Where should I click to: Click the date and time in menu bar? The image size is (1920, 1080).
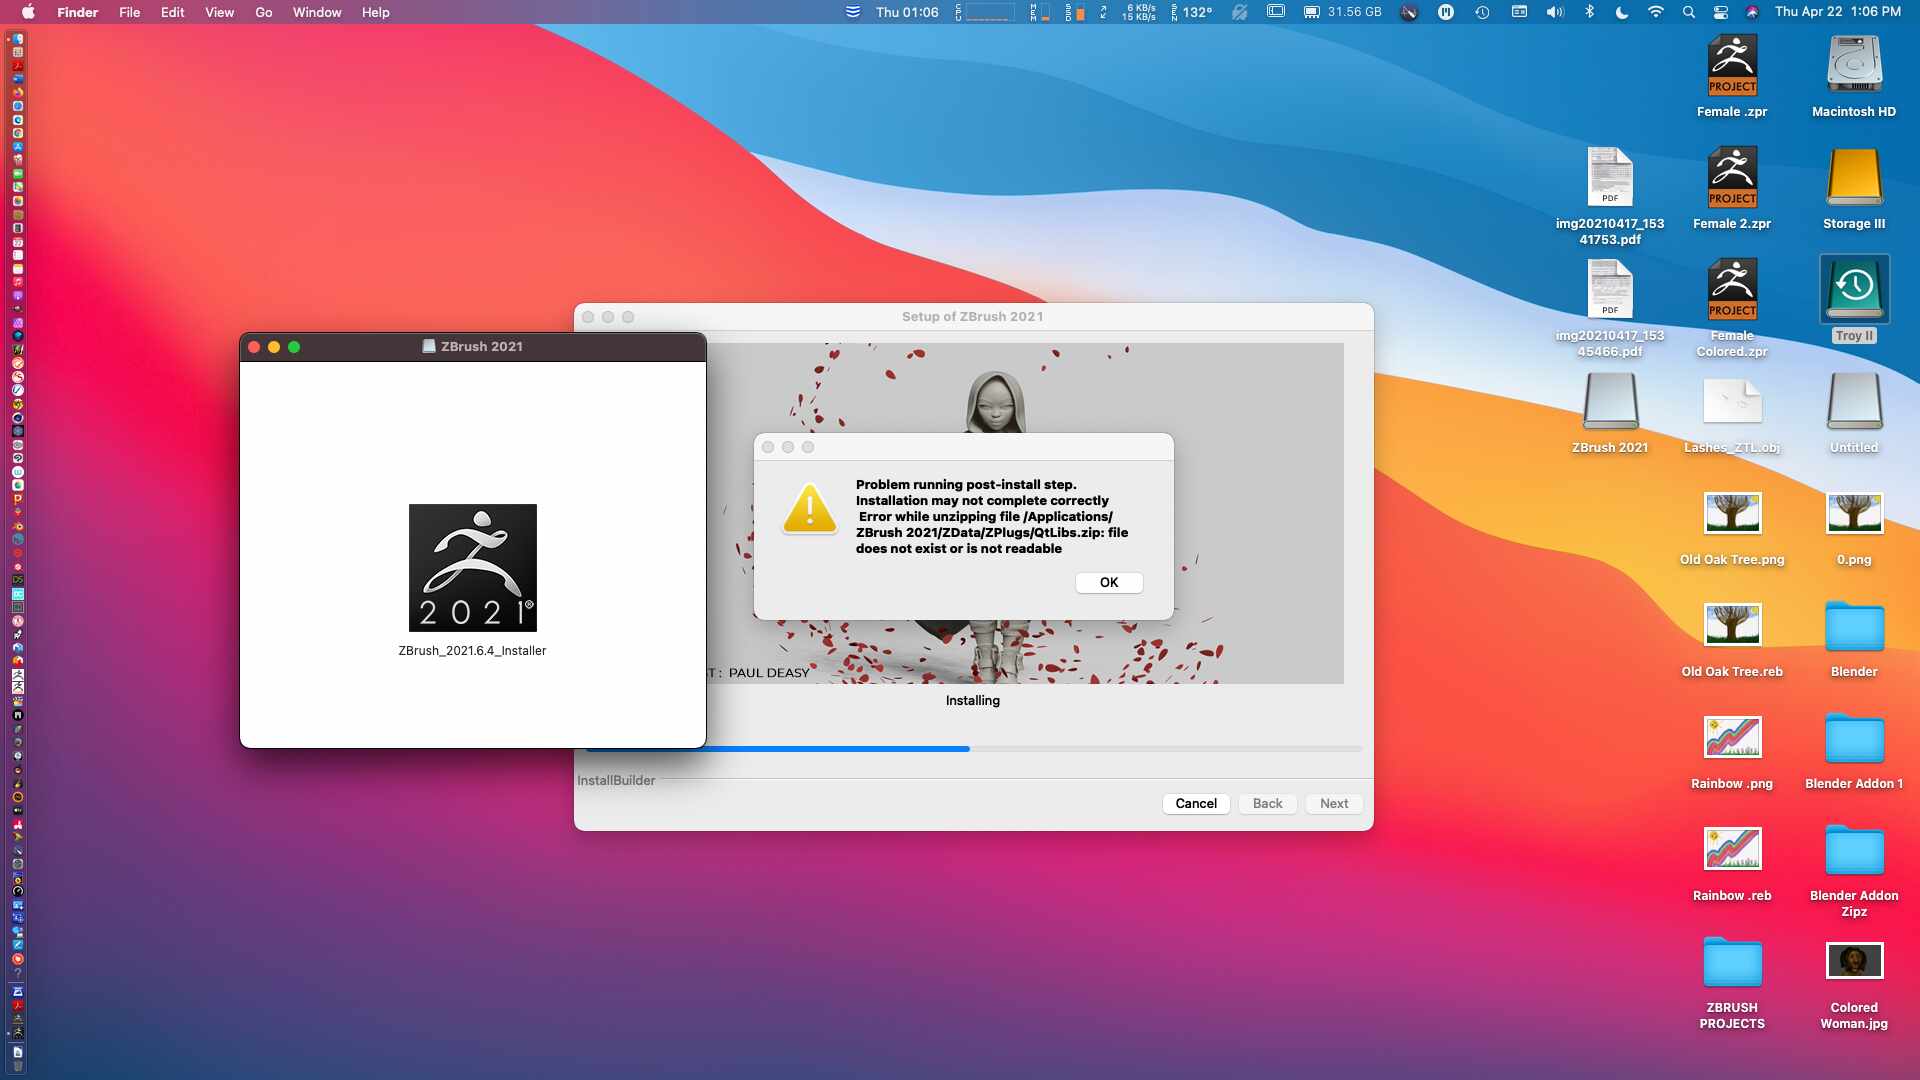click(x=1838, y=12)
